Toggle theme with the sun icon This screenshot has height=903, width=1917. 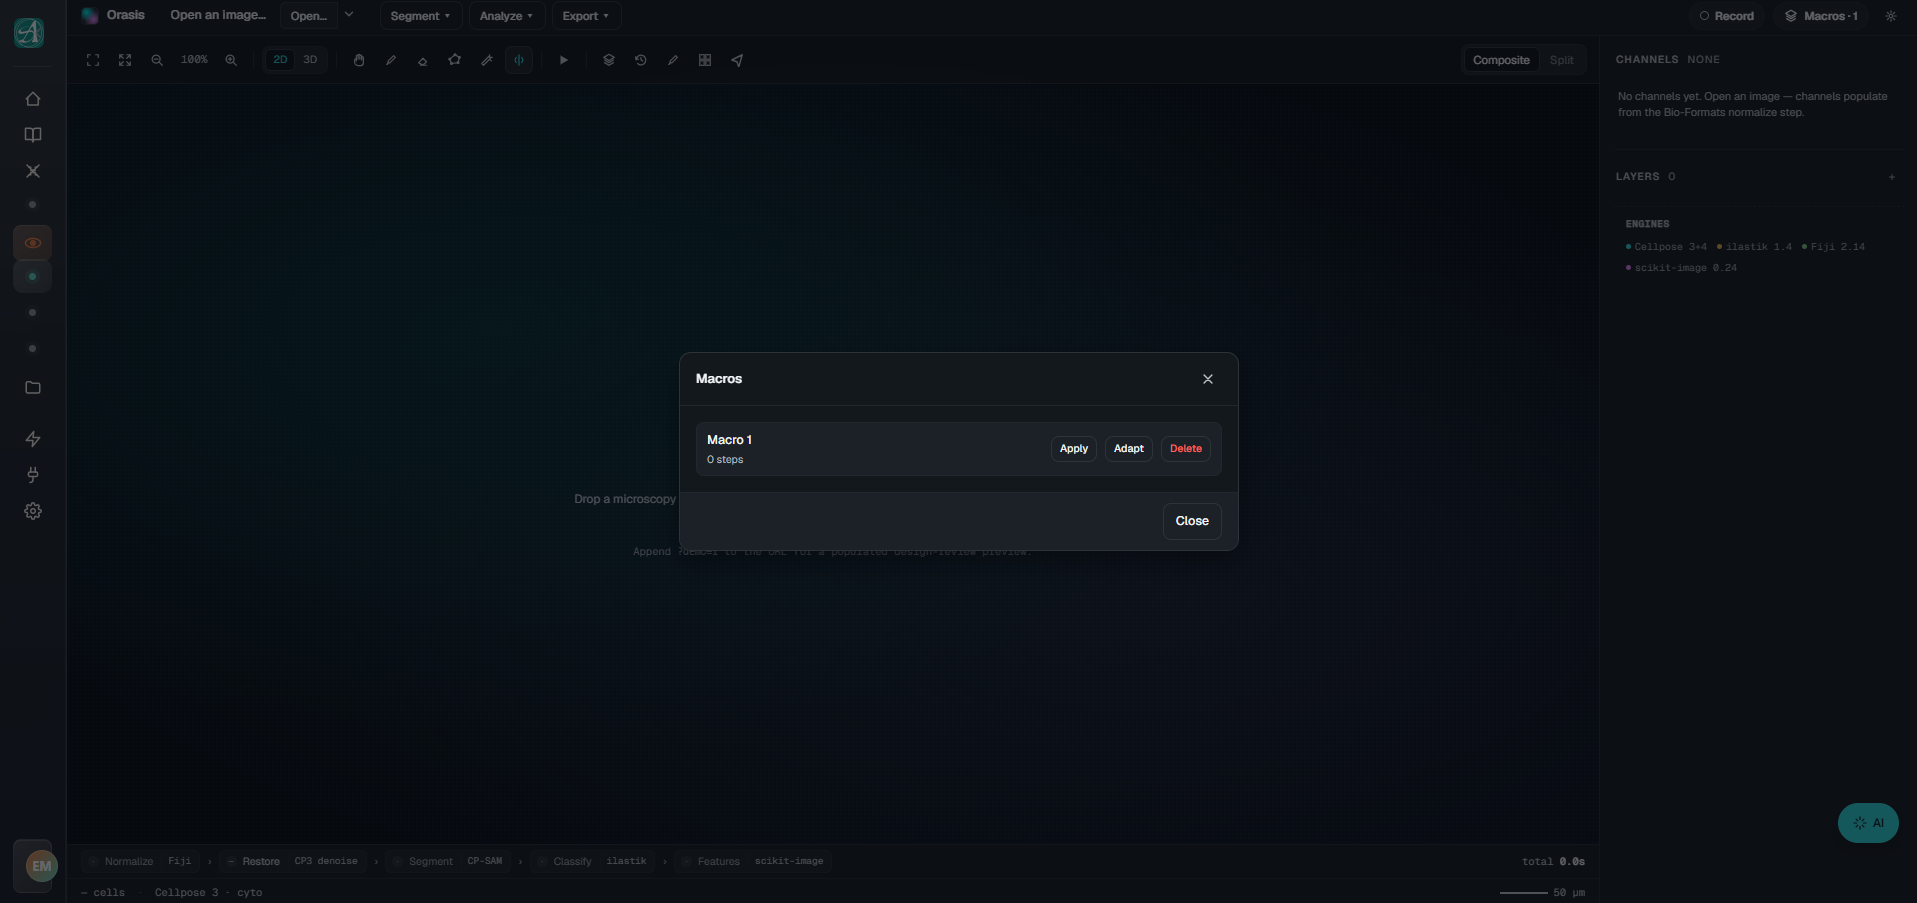(x=1891, y=16)
